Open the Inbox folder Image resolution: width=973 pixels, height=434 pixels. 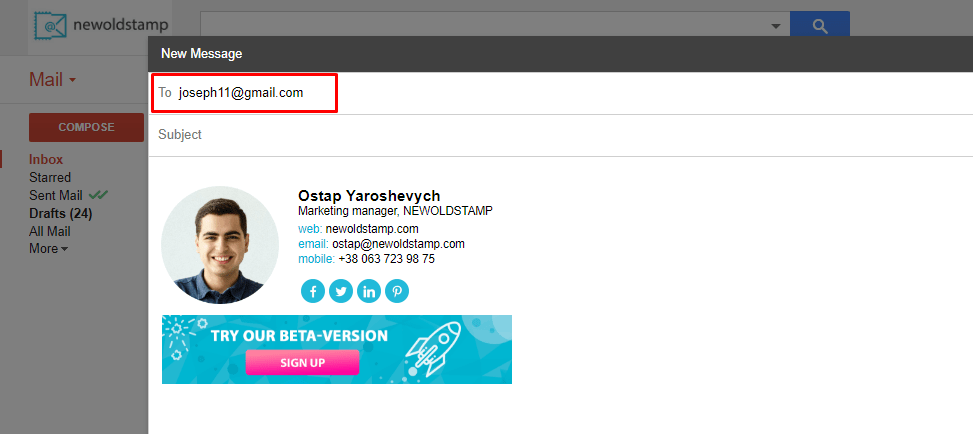[x=46, y=160]
